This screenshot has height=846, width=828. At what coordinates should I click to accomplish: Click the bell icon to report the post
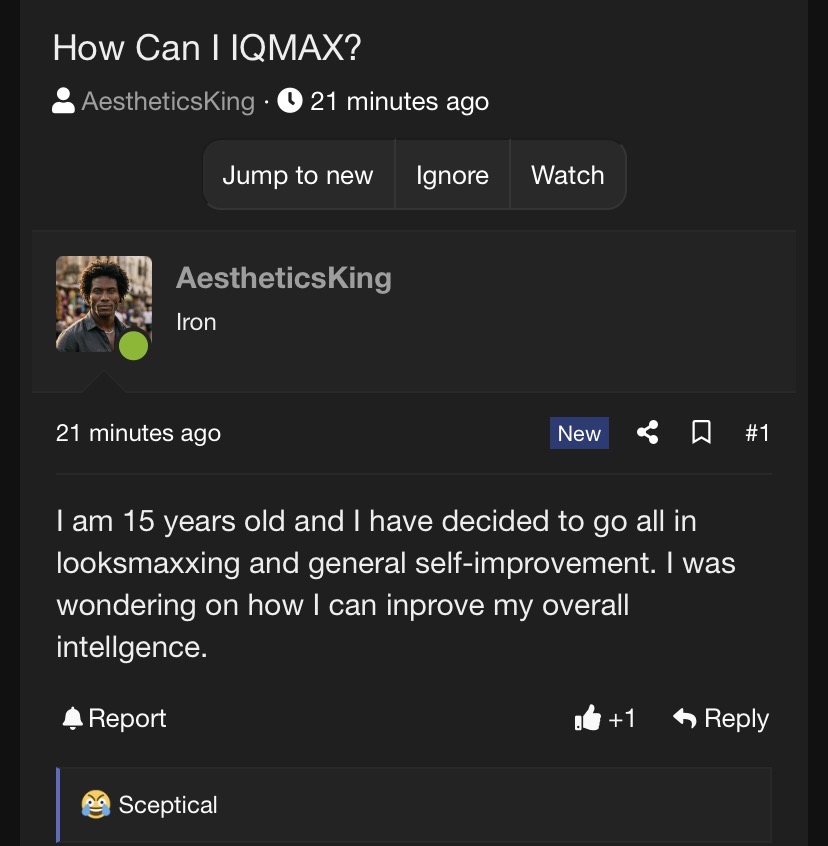pyautogui.click(x=72, y=718)
